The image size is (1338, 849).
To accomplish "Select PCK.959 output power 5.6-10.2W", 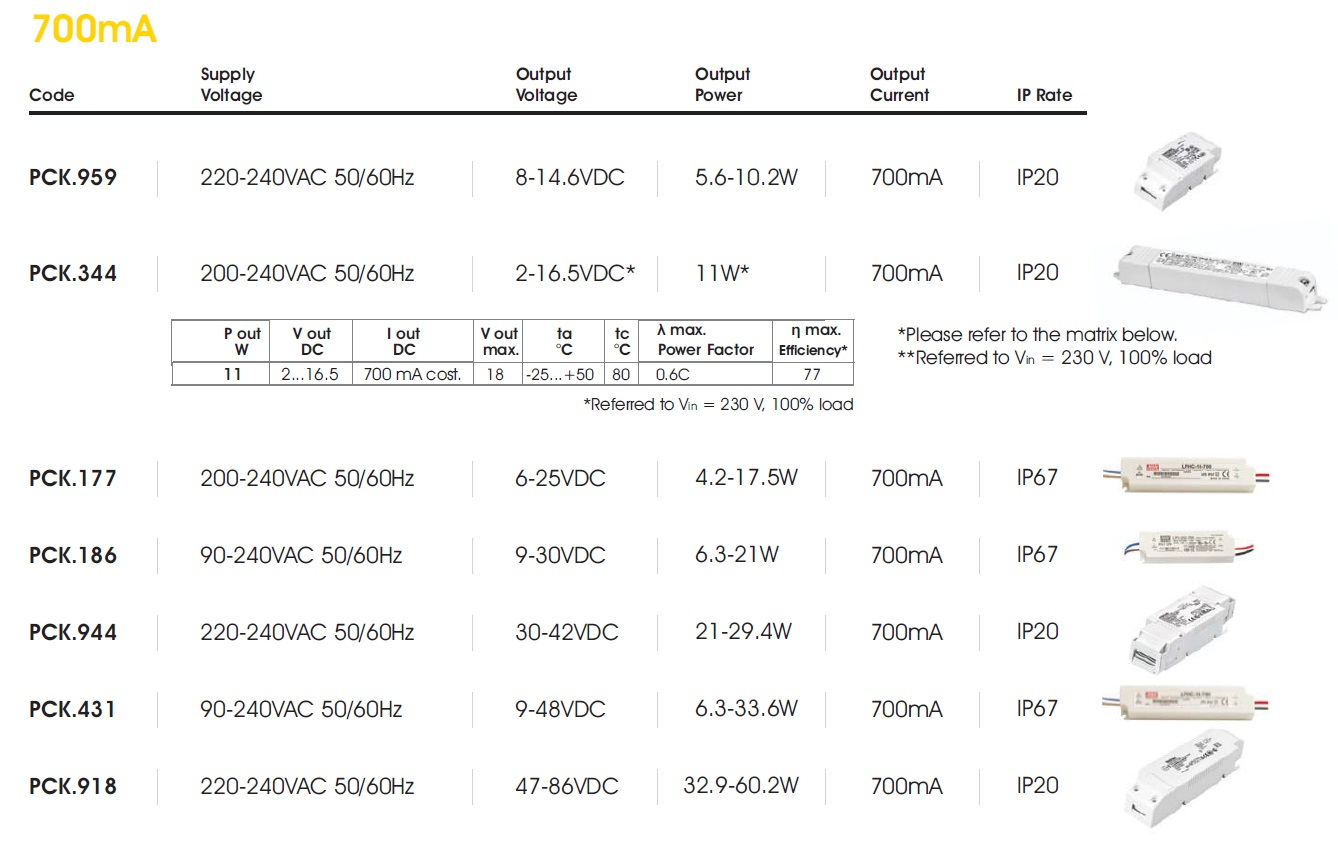I will click(x=746, y=178).
